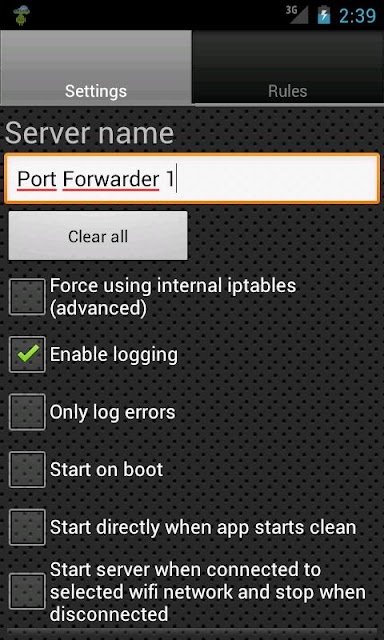Toggle Start server on selected wifi checkbox
The width and height of the screenshot is (384, 640).
27,591
